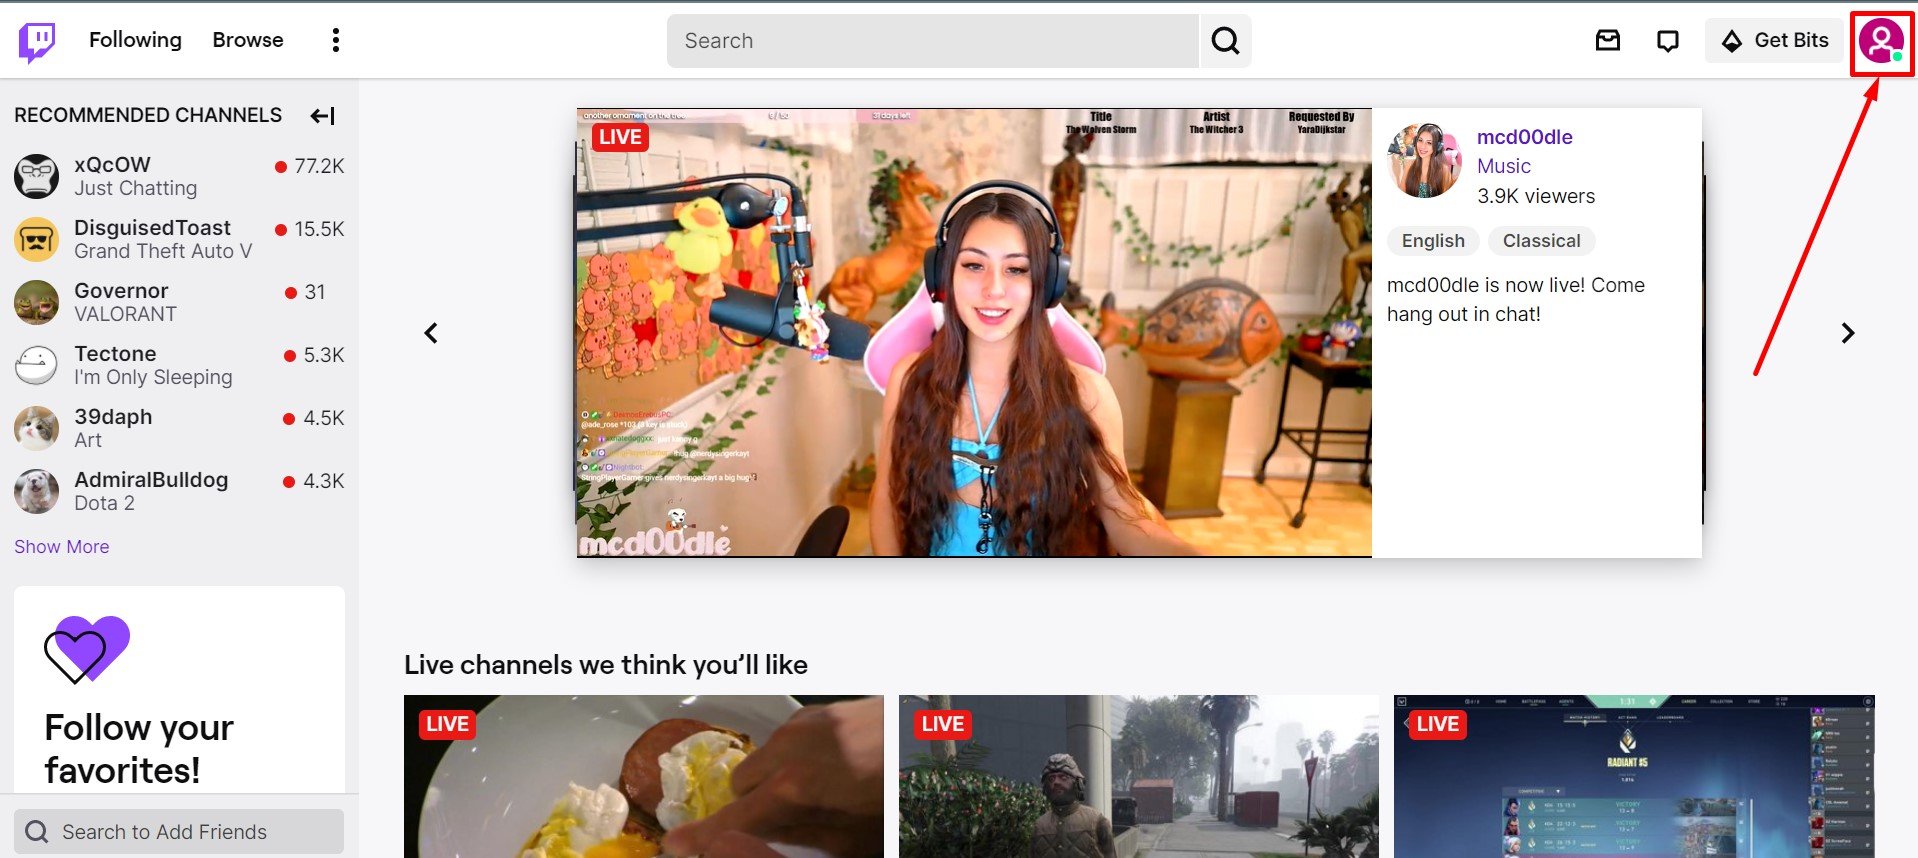Viewport: 1918px width, 858px height.
Task: Open the Governor VALORANT channel
Action: click(179, 302)
